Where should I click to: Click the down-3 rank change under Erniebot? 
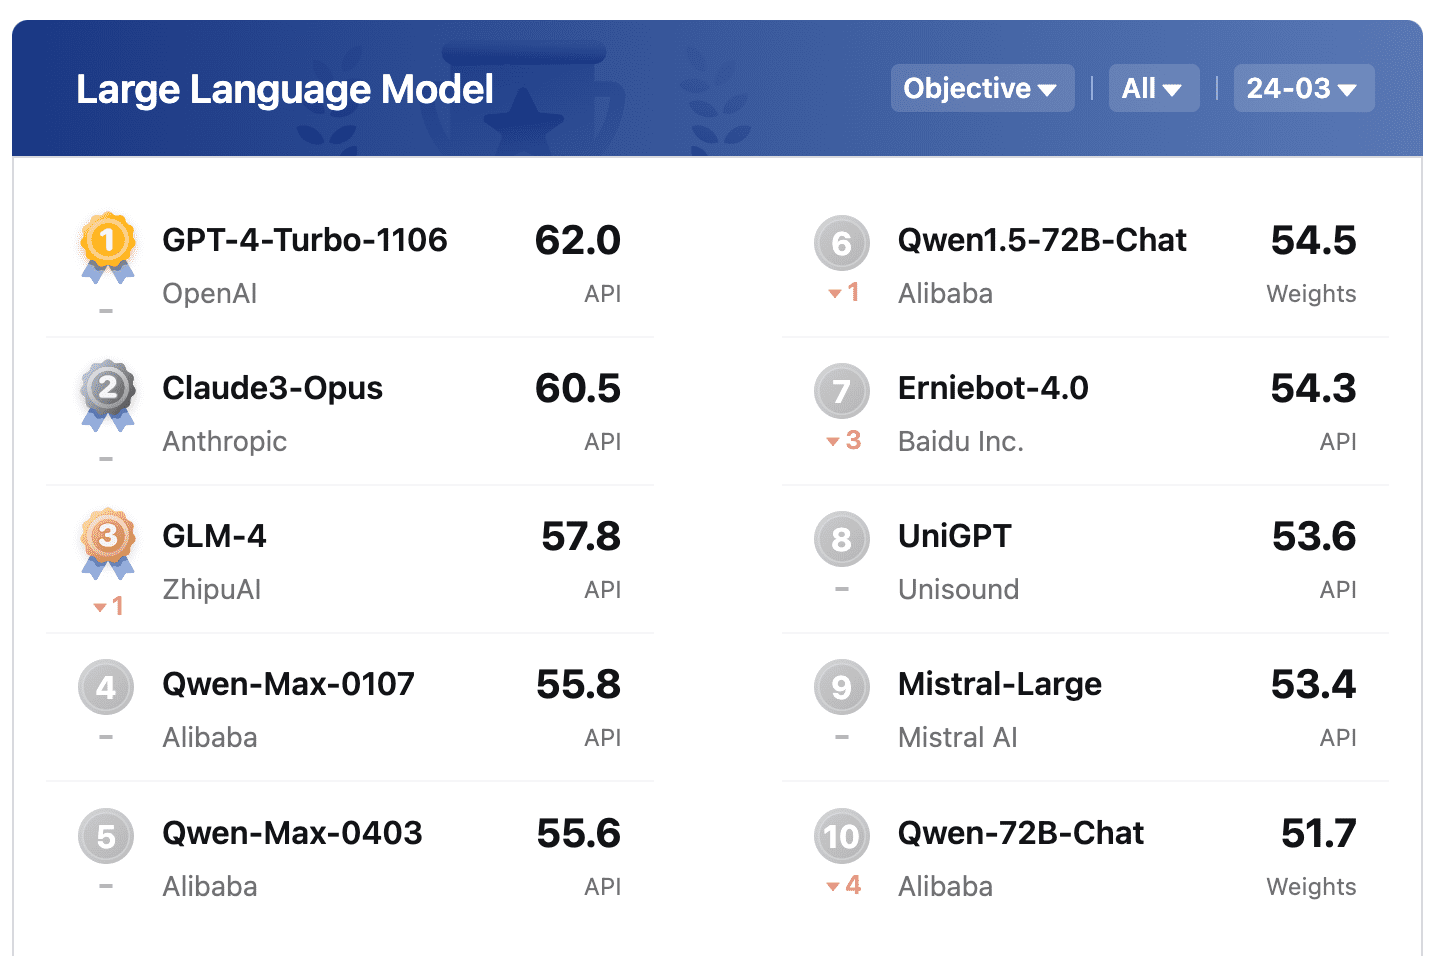(844, 440)
